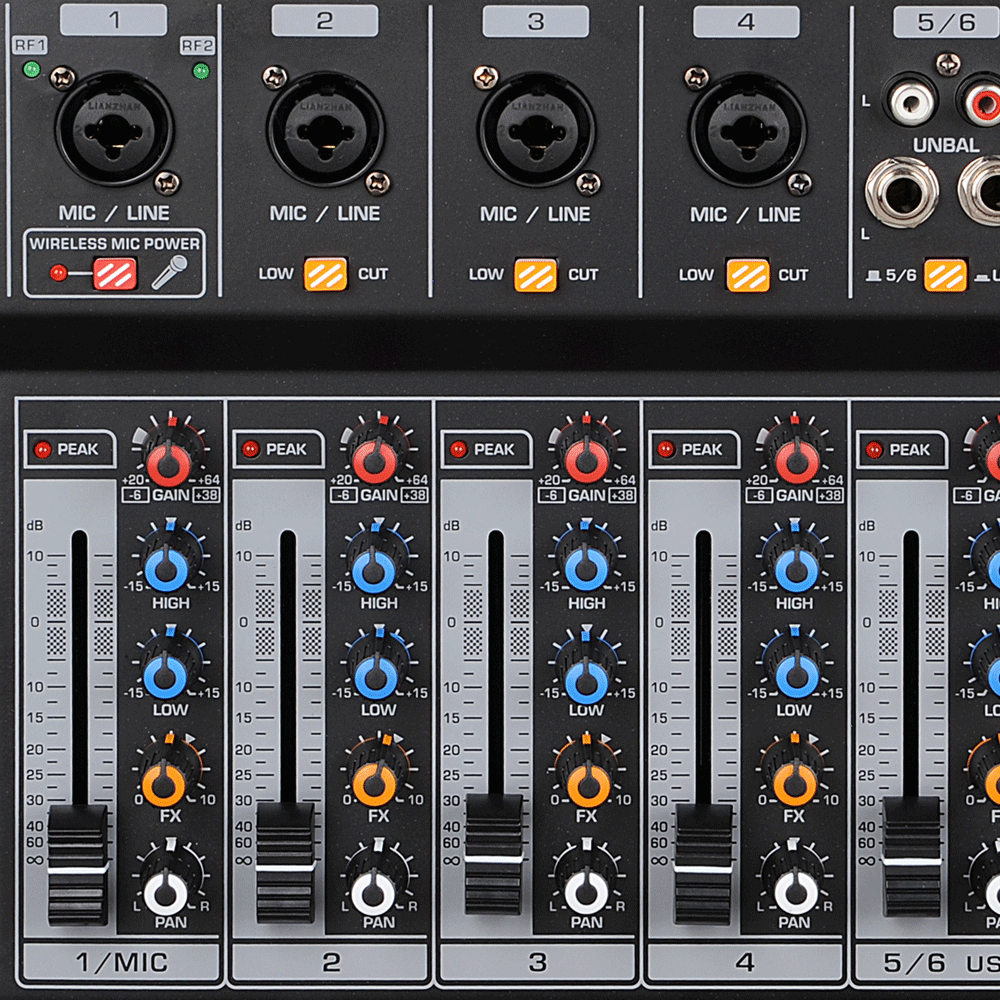The height and width of the screenshot is (1000, 1000).
Task: Click the blue HIGH EQ knob on channel 3
Action: tap(586, 568)
